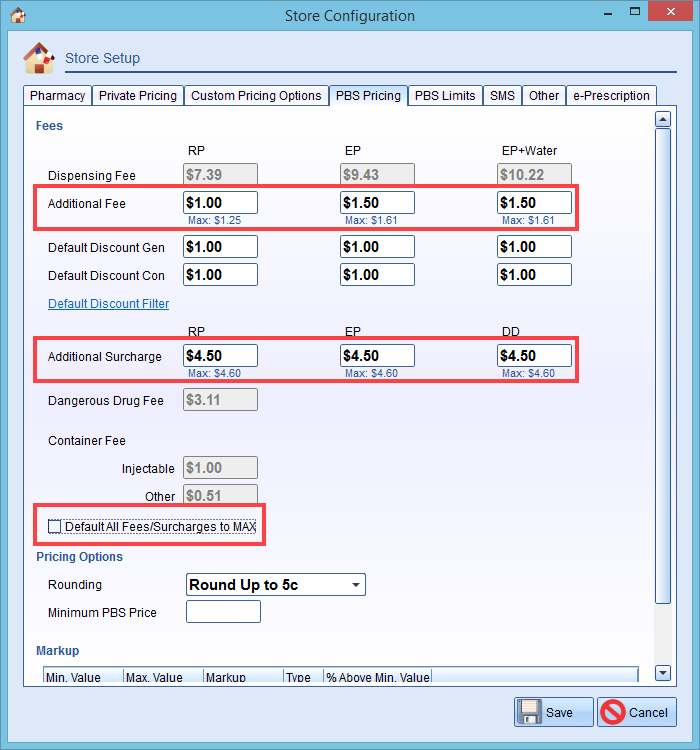Click the Pricing Options section heading
This screenshot has width=700, height=750.
79,557
